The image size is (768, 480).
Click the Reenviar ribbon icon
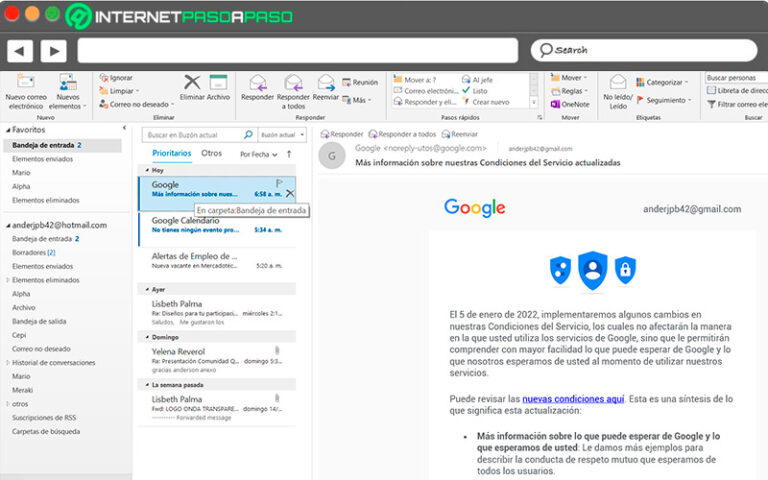(x=326, y=83)
